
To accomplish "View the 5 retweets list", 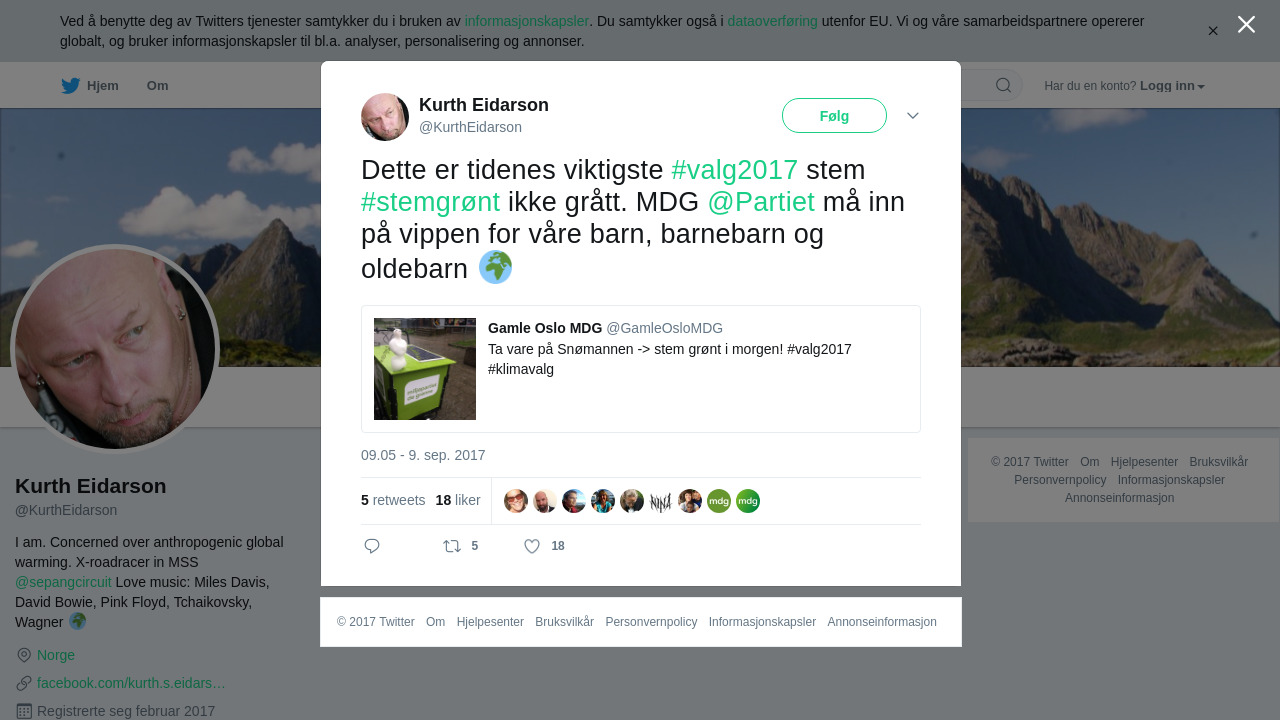I will (393, 500).
